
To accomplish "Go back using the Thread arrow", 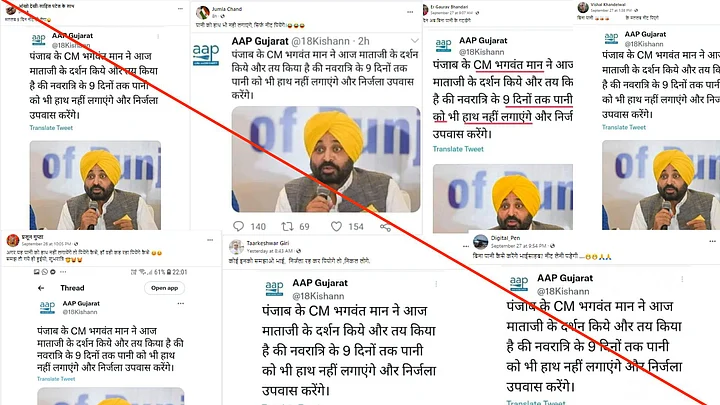I will [x=41, y=288].
